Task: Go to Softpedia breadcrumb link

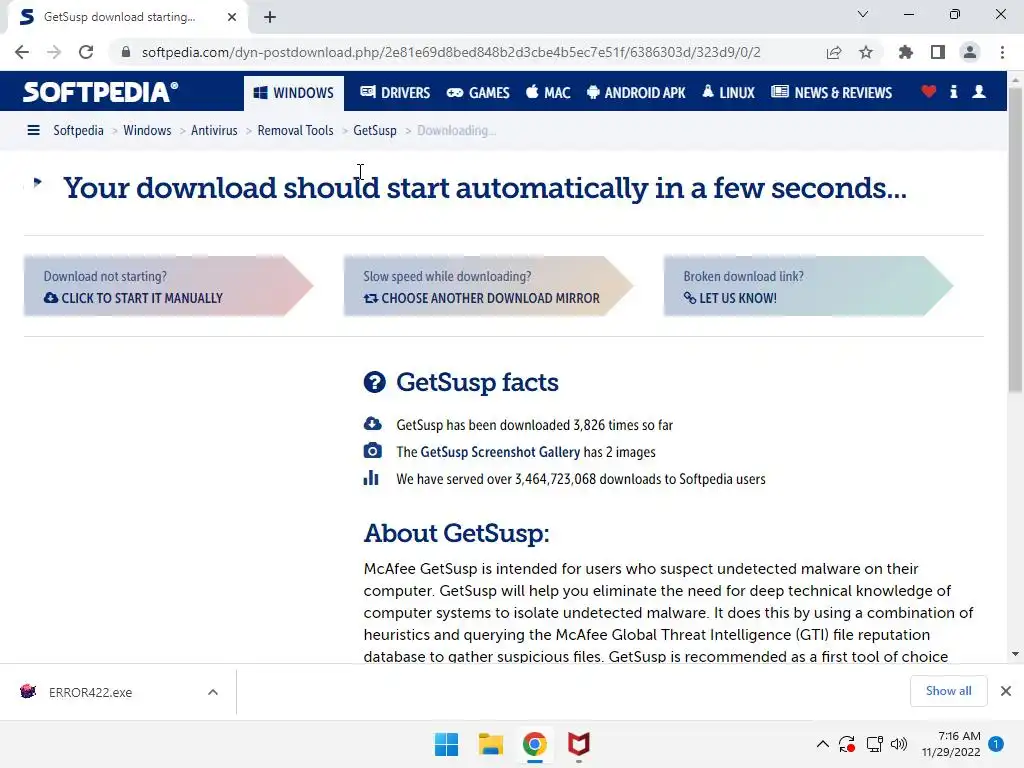Action: [x=78, y=131]
